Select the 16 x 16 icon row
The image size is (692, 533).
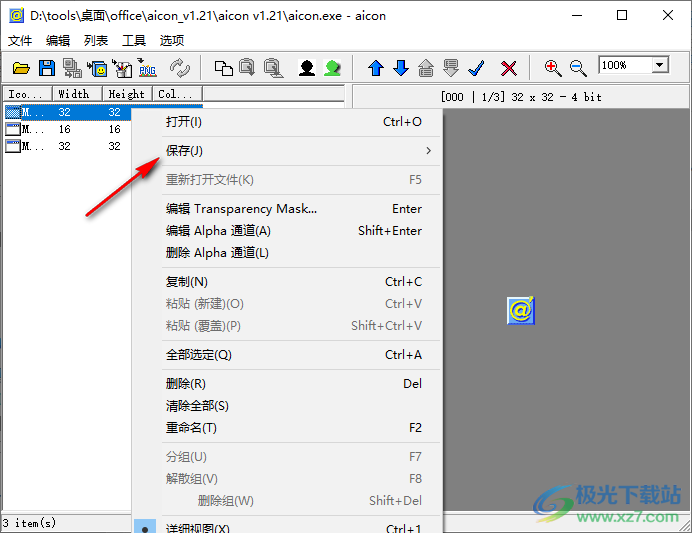point(68,129)
